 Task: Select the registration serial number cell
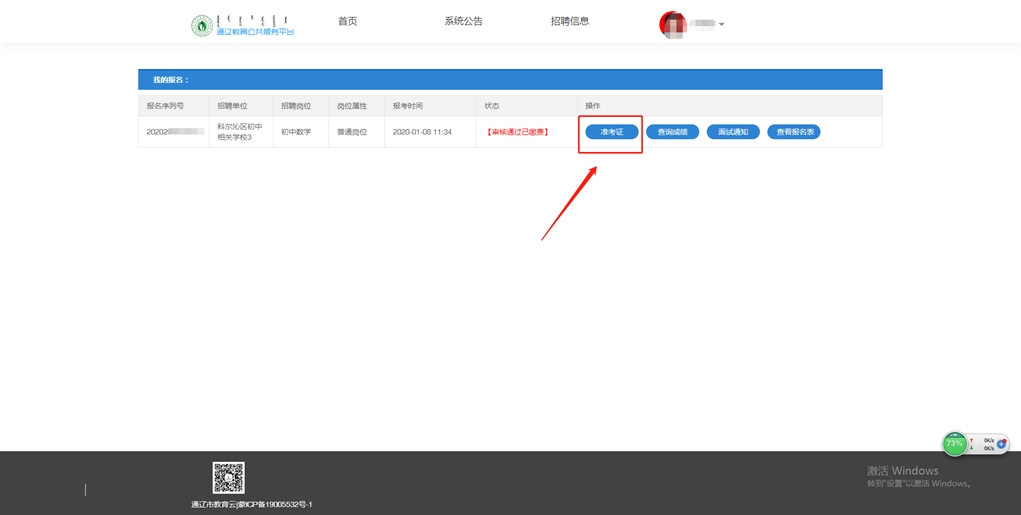coord(172,132)
